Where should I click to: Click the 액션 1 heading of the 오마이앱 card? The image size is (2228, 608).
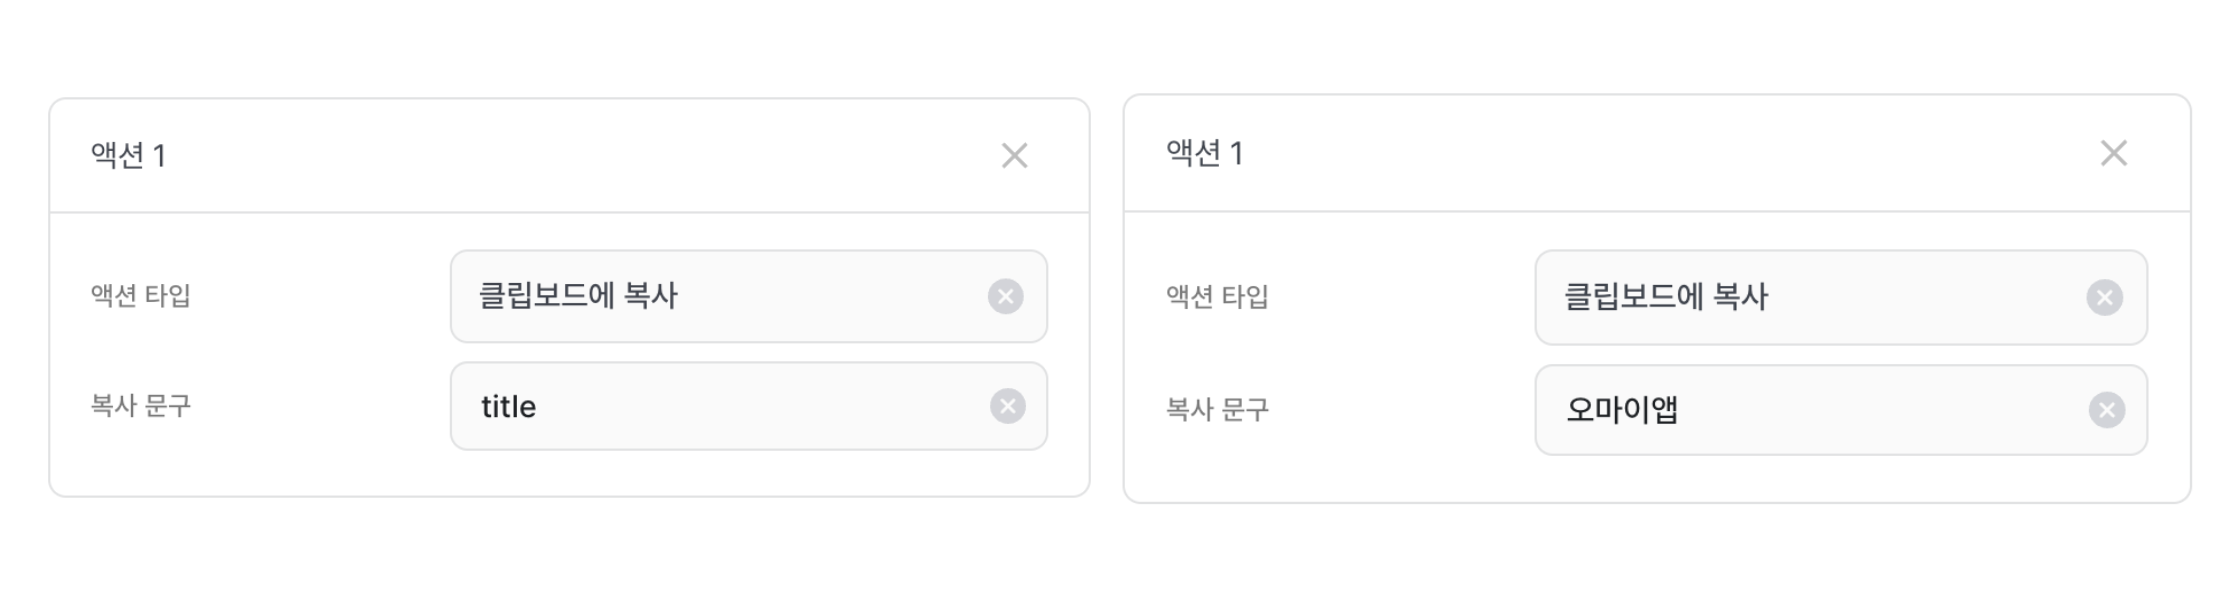tap(1204, 153)
